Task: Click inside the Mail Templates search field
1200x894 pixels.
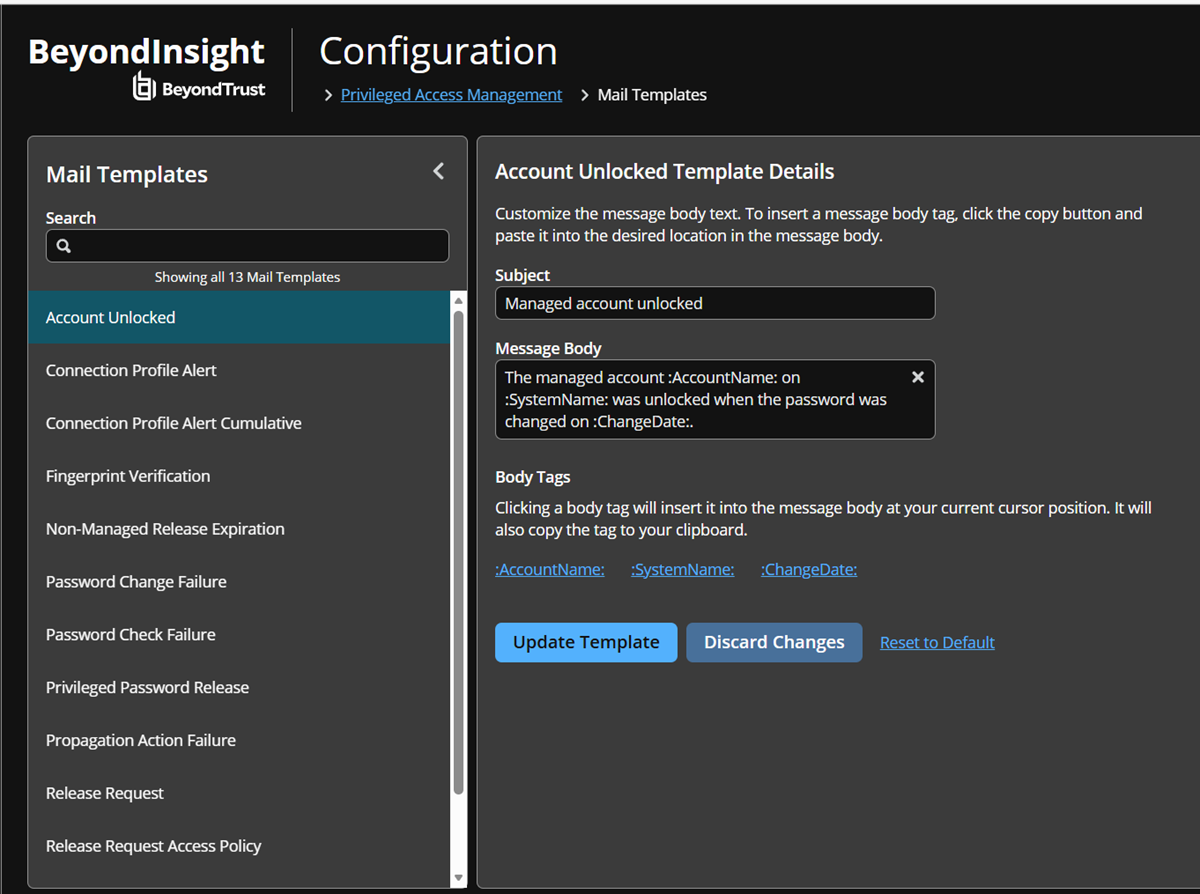Action: click(x=247, y=246)
